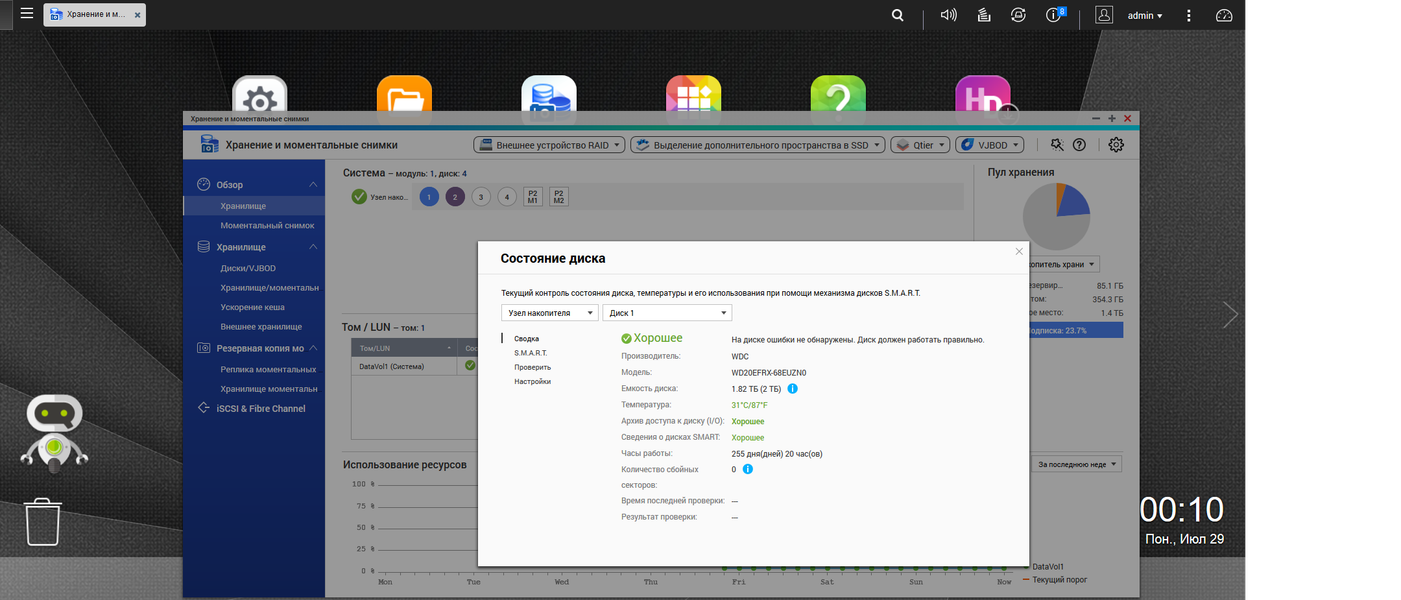The height and width of the screenshot is (600, 1401).
Task: Open the main hamburger menu
Action: coord(27,14)
